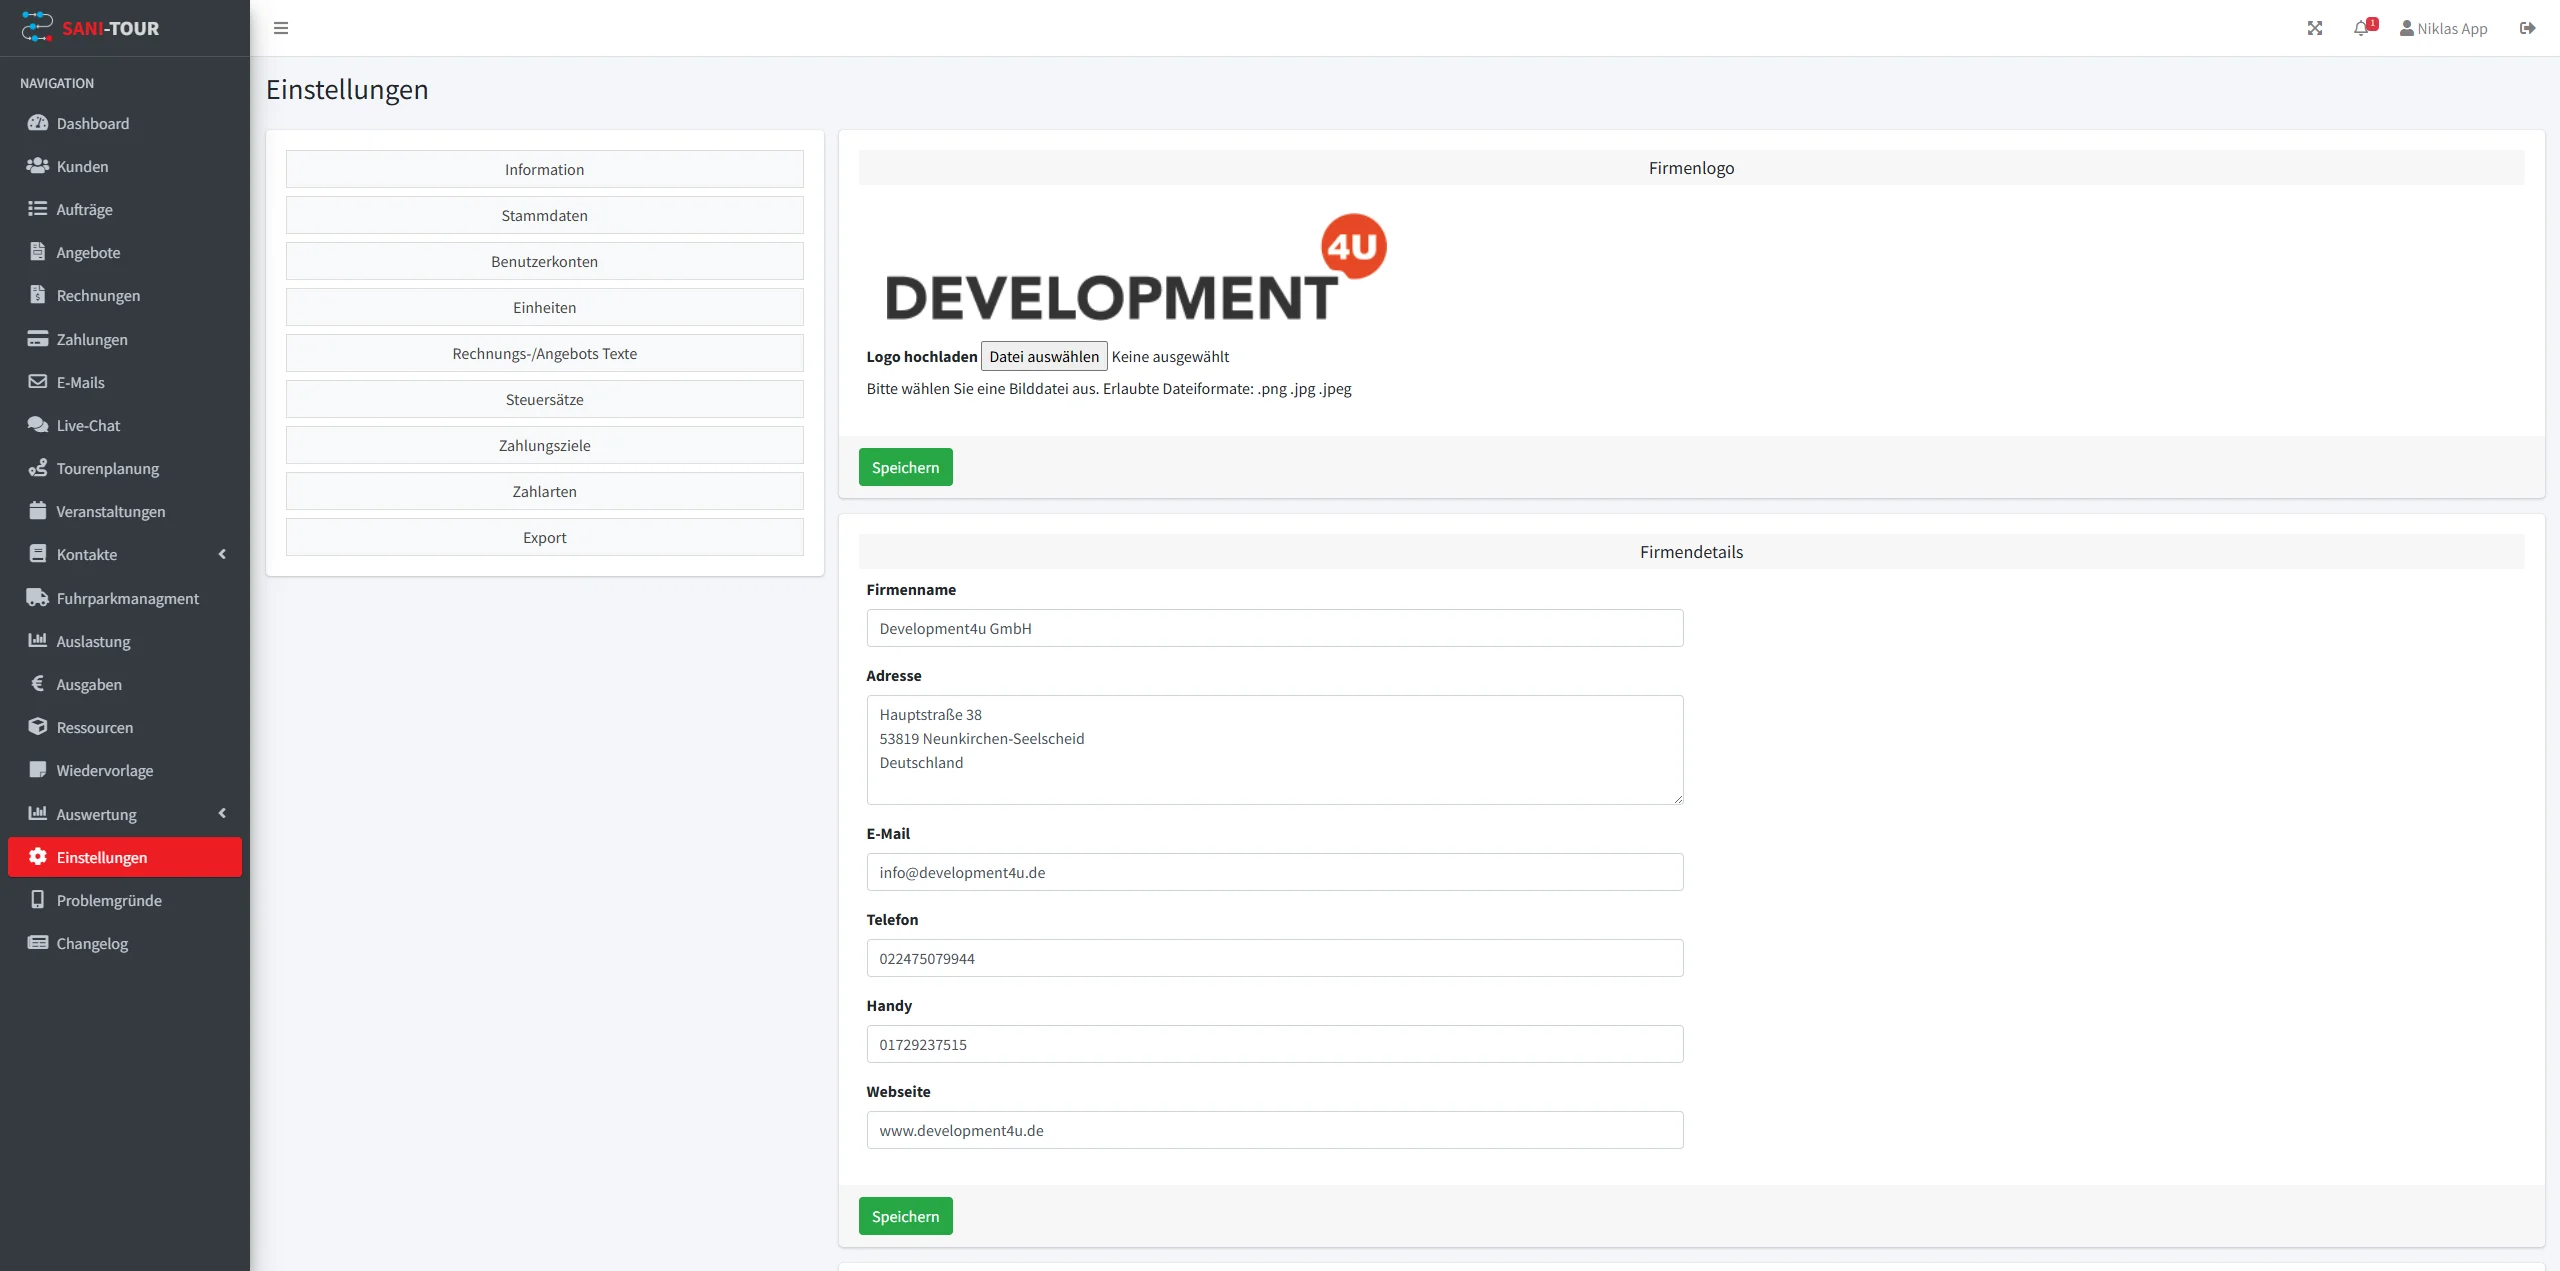Click the Ressourcen box icon

[38, 727]
